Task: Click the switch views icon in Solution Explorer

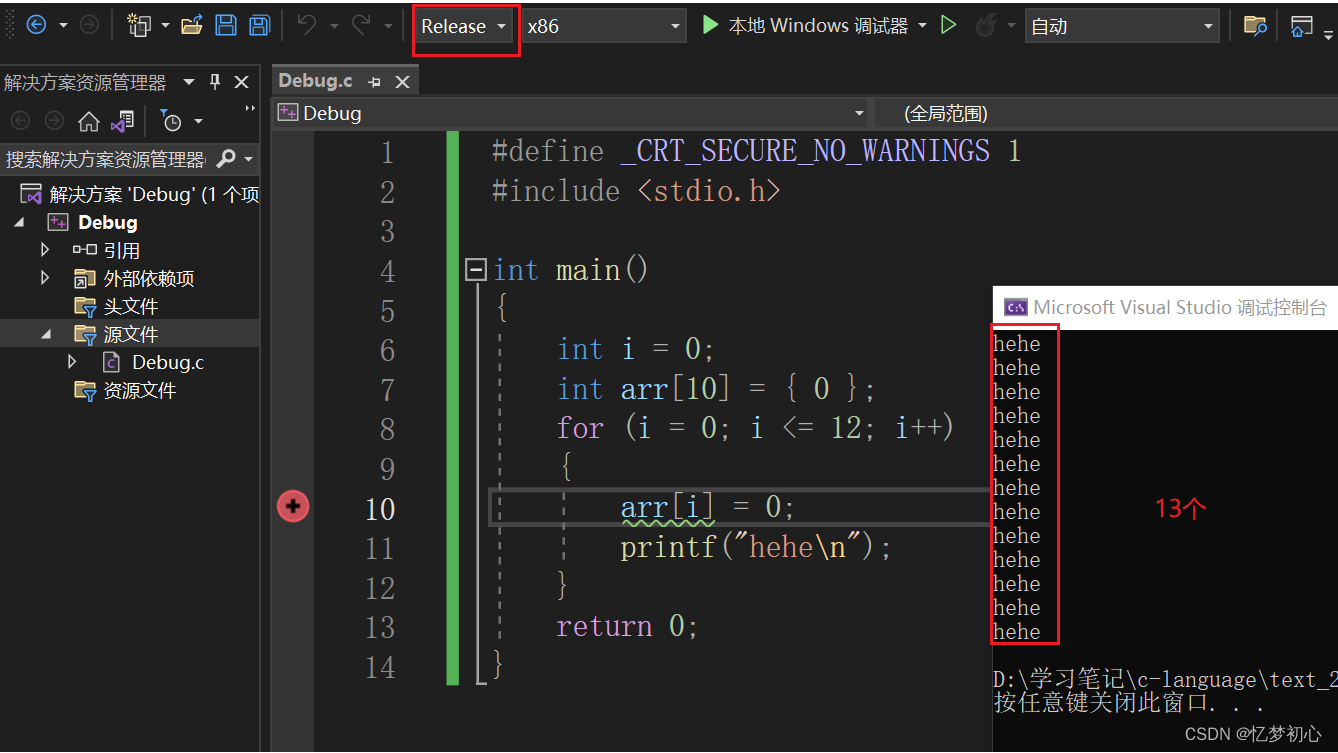Action: [x=122, y=122]
